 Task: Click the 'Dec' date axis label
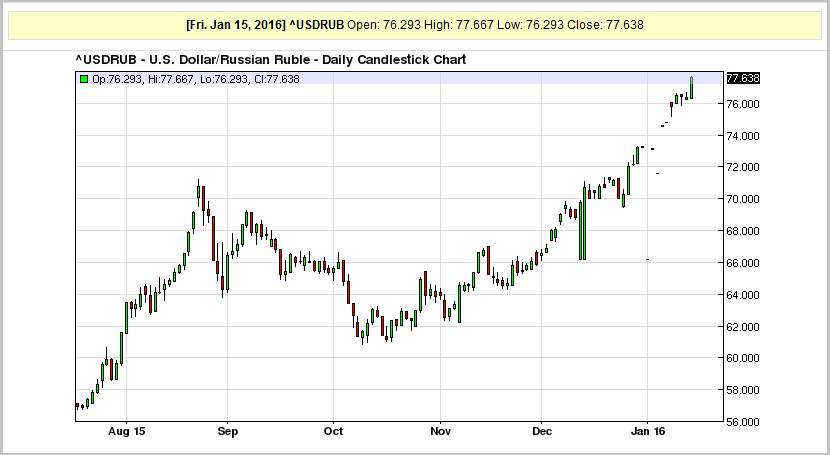pyautogui.click(x=542, y=431)
